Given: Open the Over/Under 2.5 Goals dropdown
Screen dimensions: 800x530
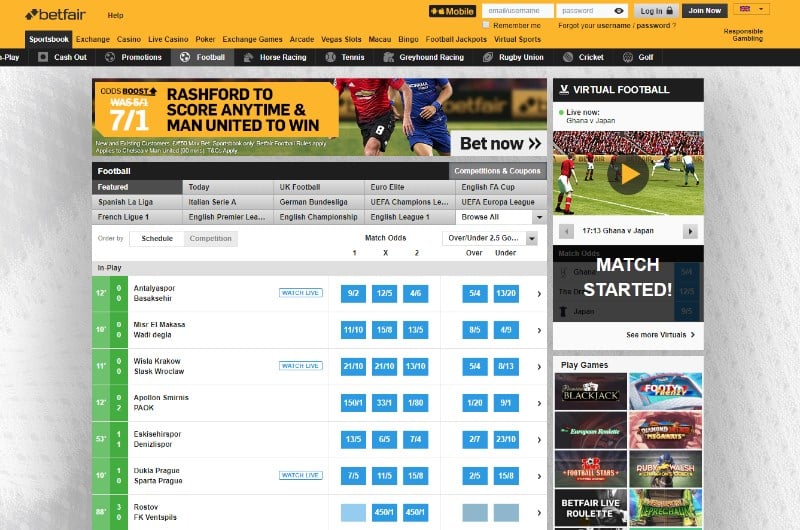Looking at the screenshot, I should coord(490,238).
